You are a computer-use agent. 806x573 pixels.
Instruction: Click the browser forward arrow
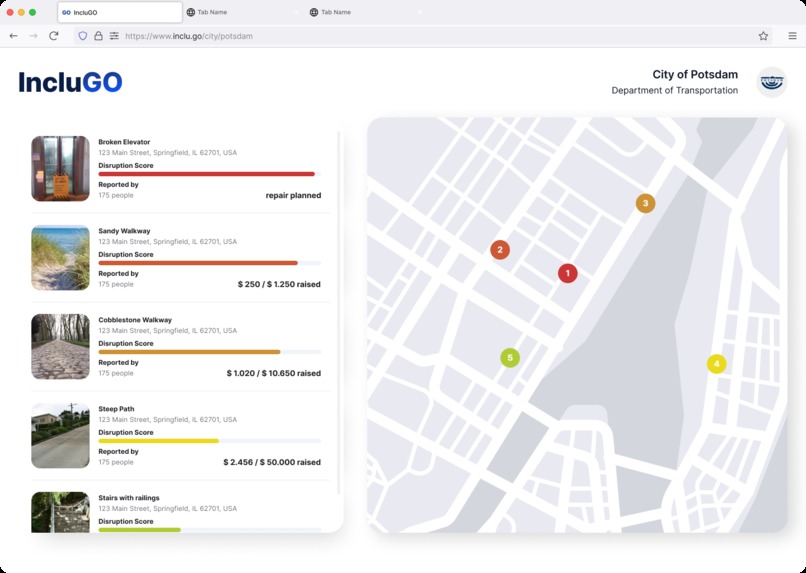(x=33, y=36)
